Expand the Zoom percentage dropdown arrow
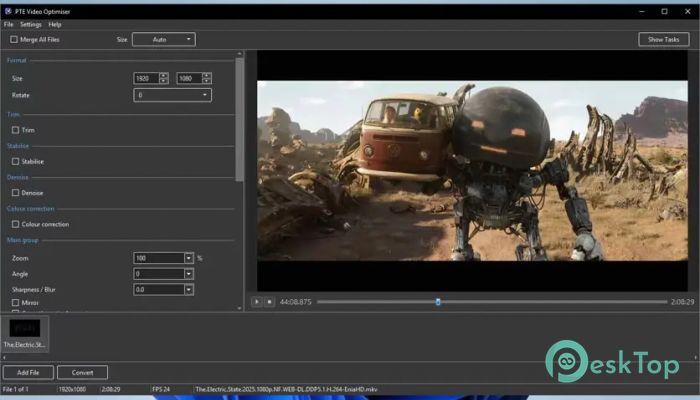This screenshot has width=700, height=400. (x=189, y=258)
